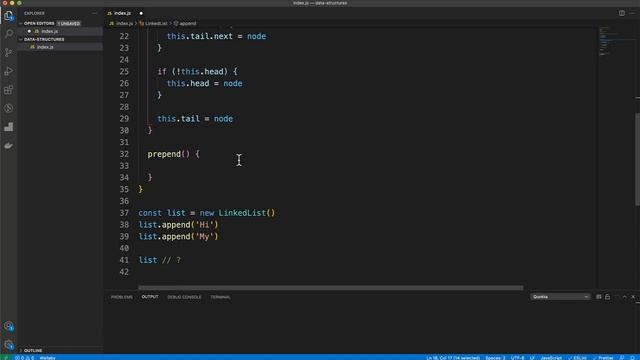640x360 pixels.
Task: Select index.js under DATA-STRUCTURES
Action: pyautogui.click(x=45, y=47)
